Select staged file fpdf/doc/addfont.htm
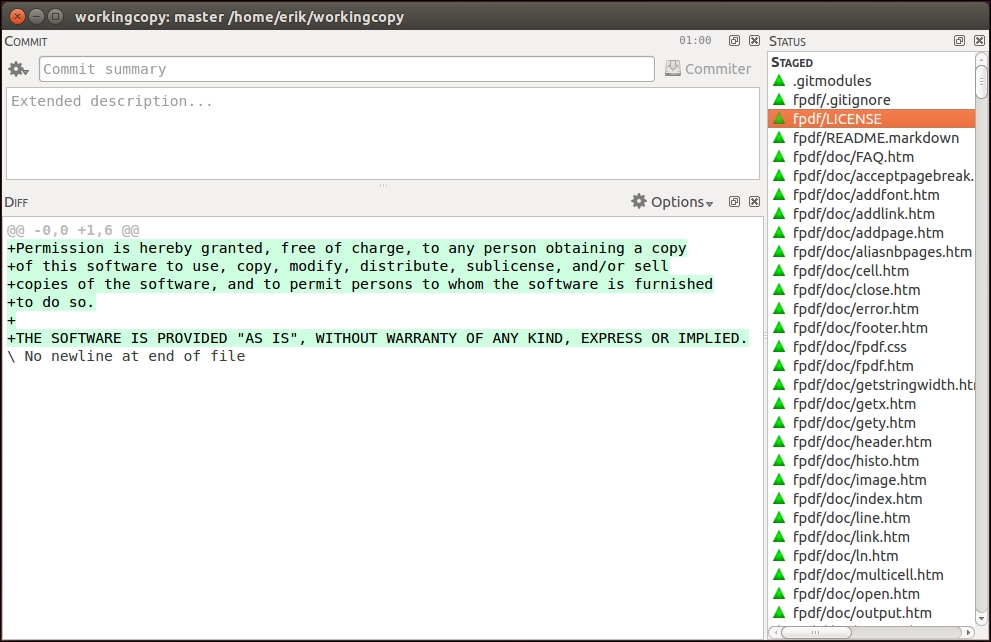 [872, 195]
